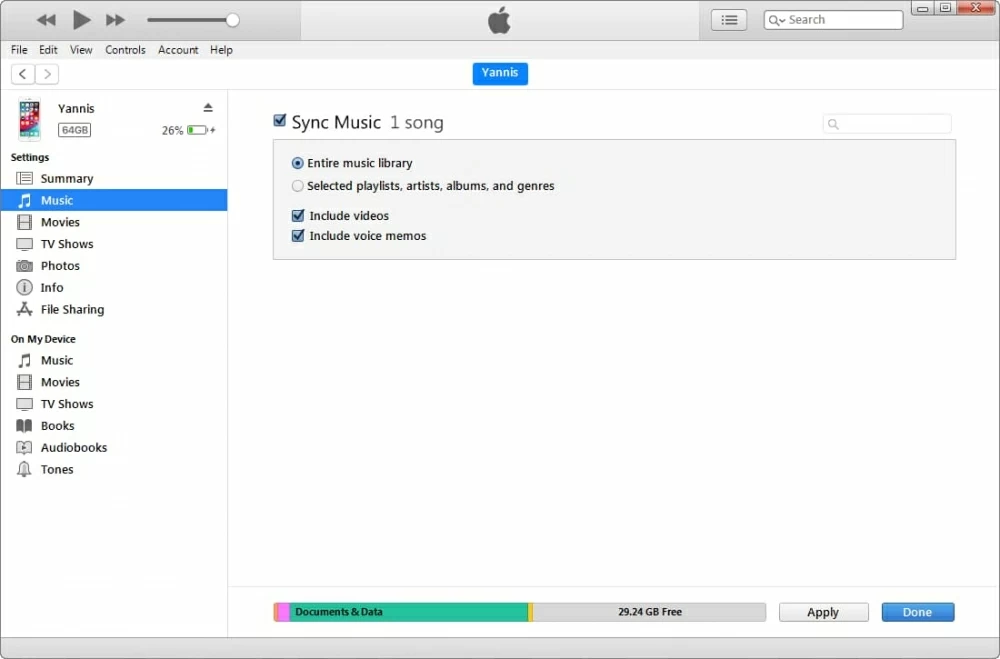
Task: Uncheck Include voice memos
Action: click(297, 236)
